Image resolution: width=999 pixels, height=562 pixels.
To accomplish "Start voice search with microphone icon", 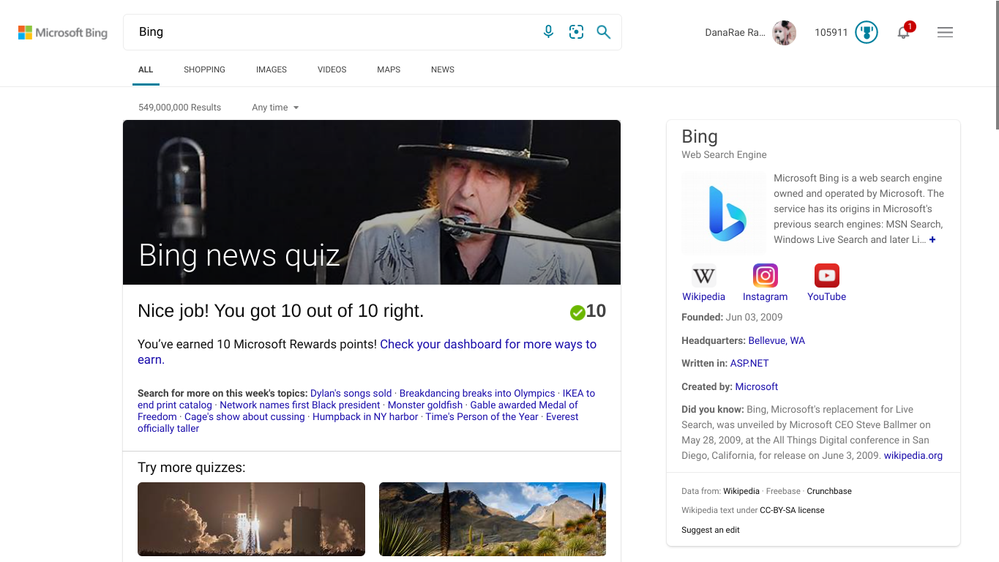I will [x=549, y=32].
